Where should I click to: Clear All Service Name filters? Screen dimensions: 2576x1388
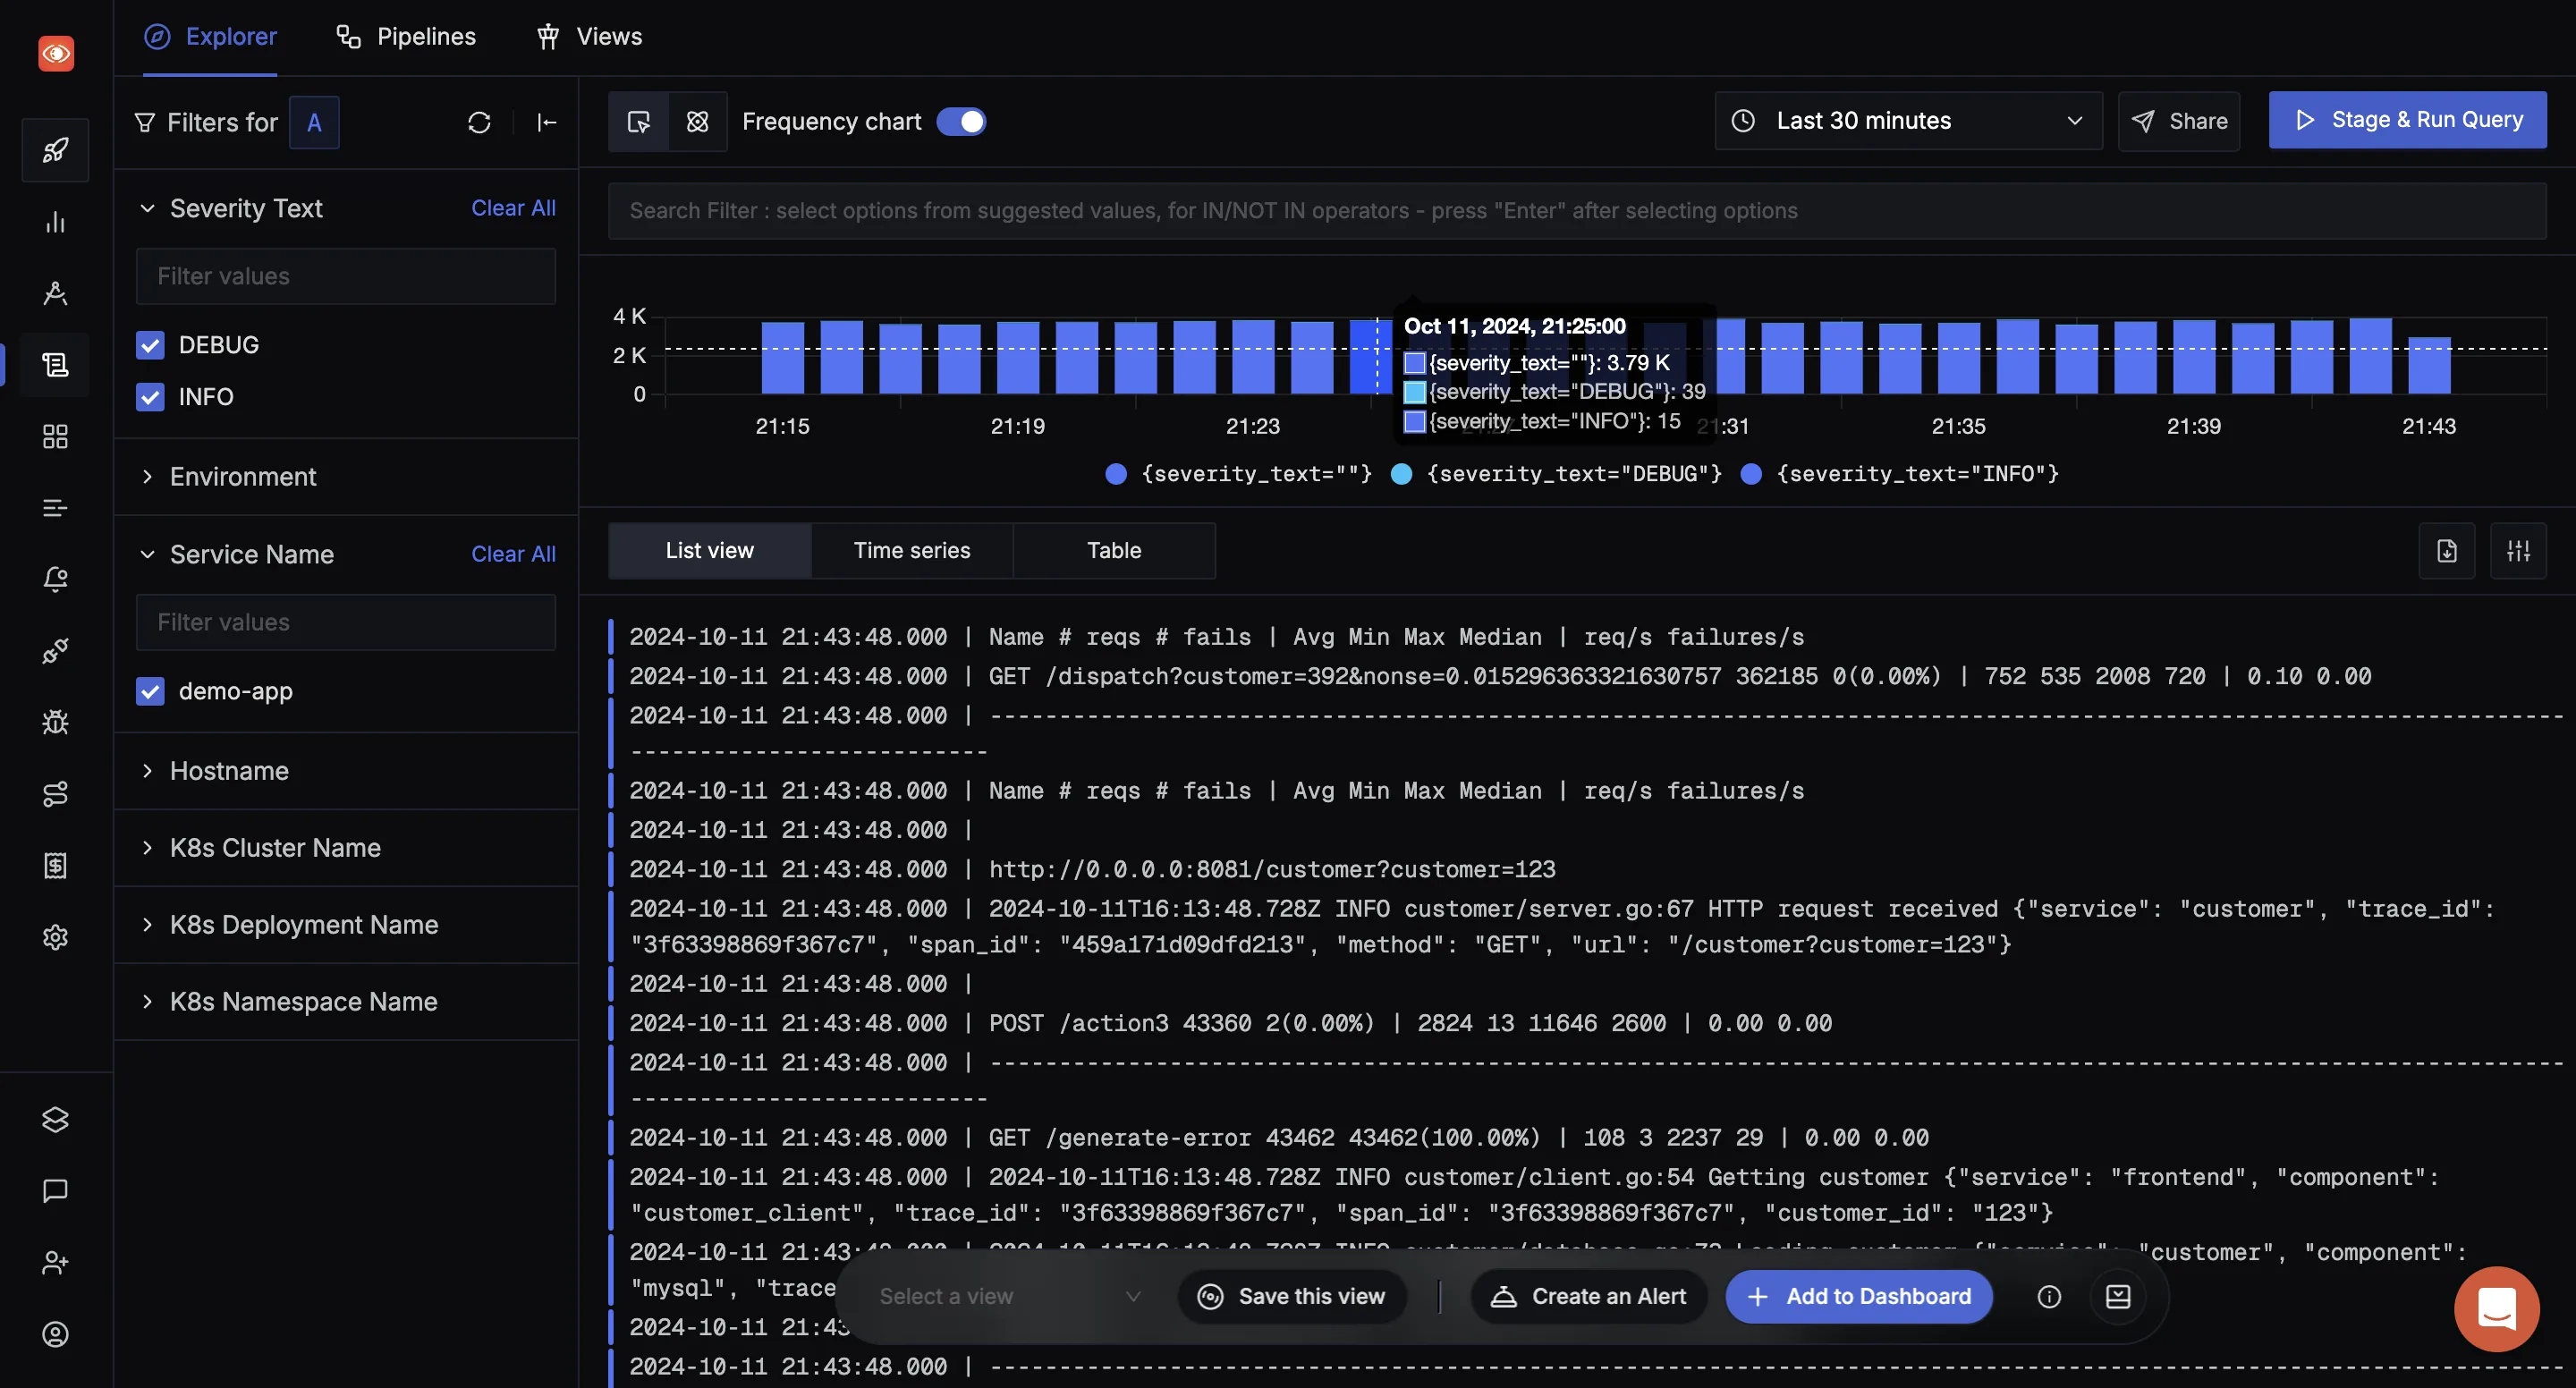[x=513, y=554]
